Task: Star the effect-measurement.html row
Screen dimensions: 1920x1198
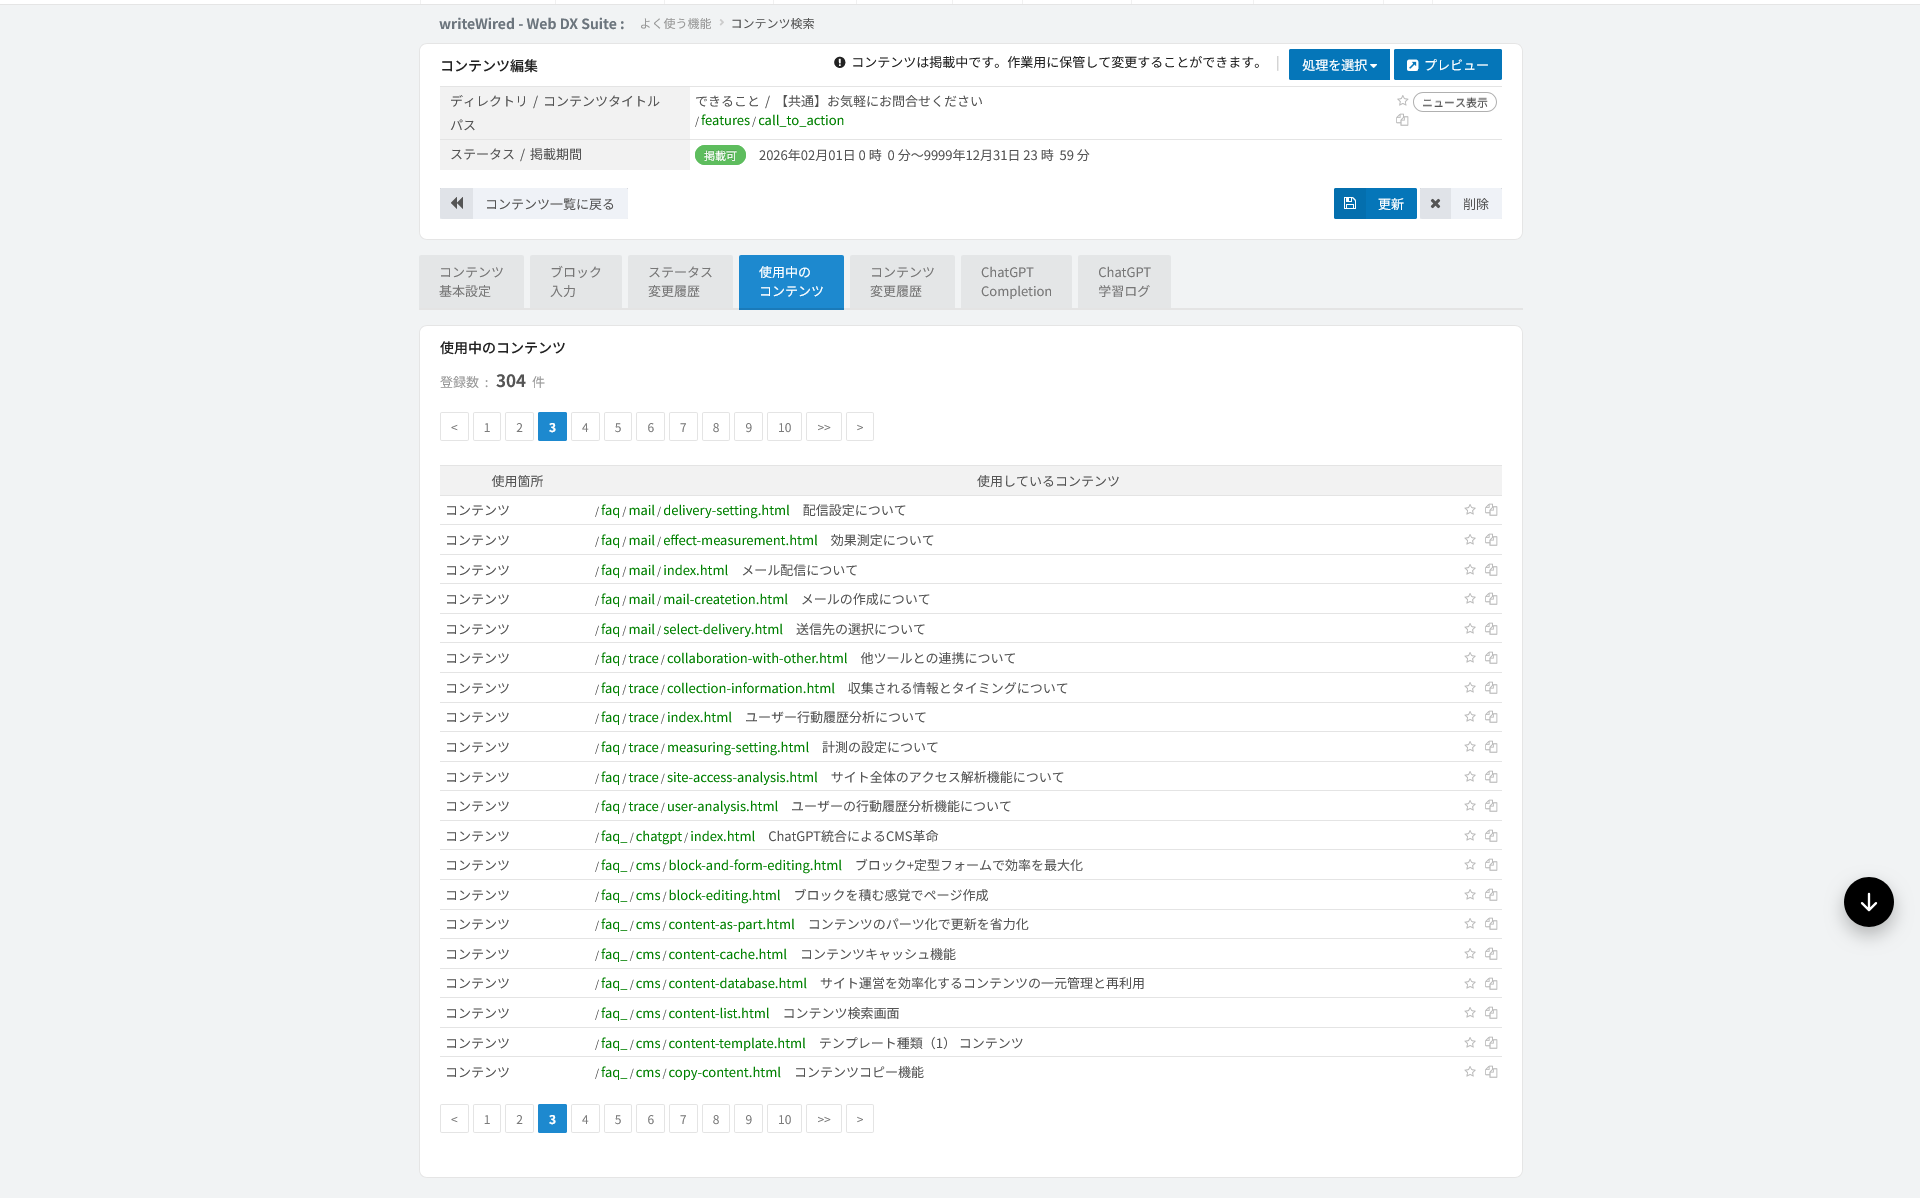Action: click(1469, 540)
